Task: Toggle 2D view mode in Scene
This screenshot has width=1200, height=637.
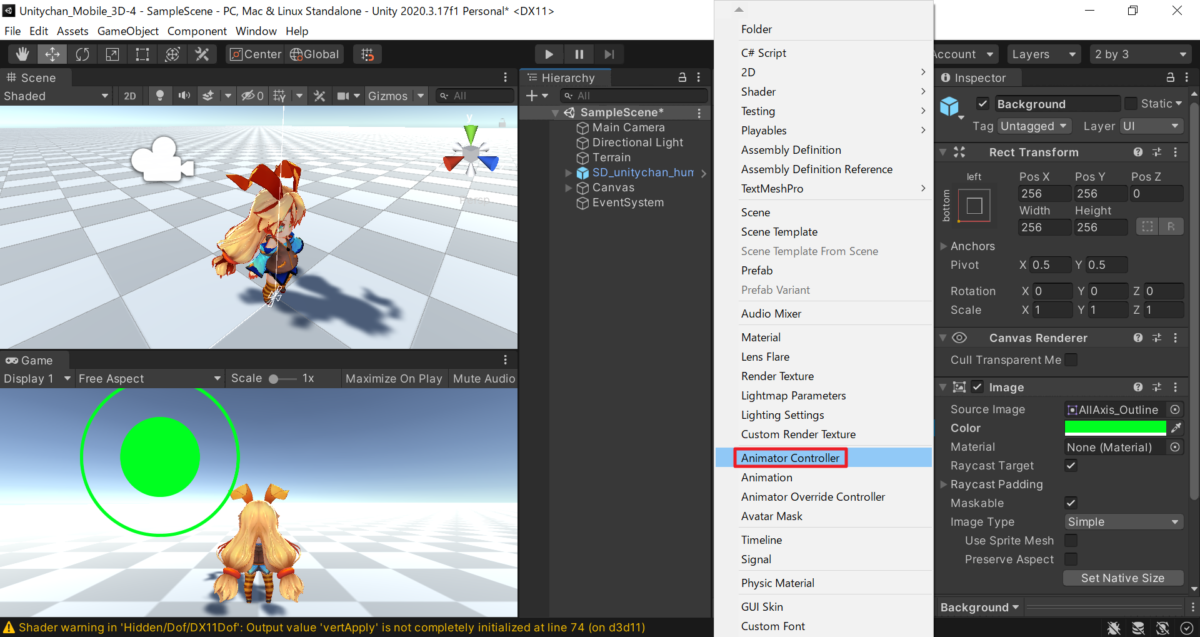Action: 129,96
